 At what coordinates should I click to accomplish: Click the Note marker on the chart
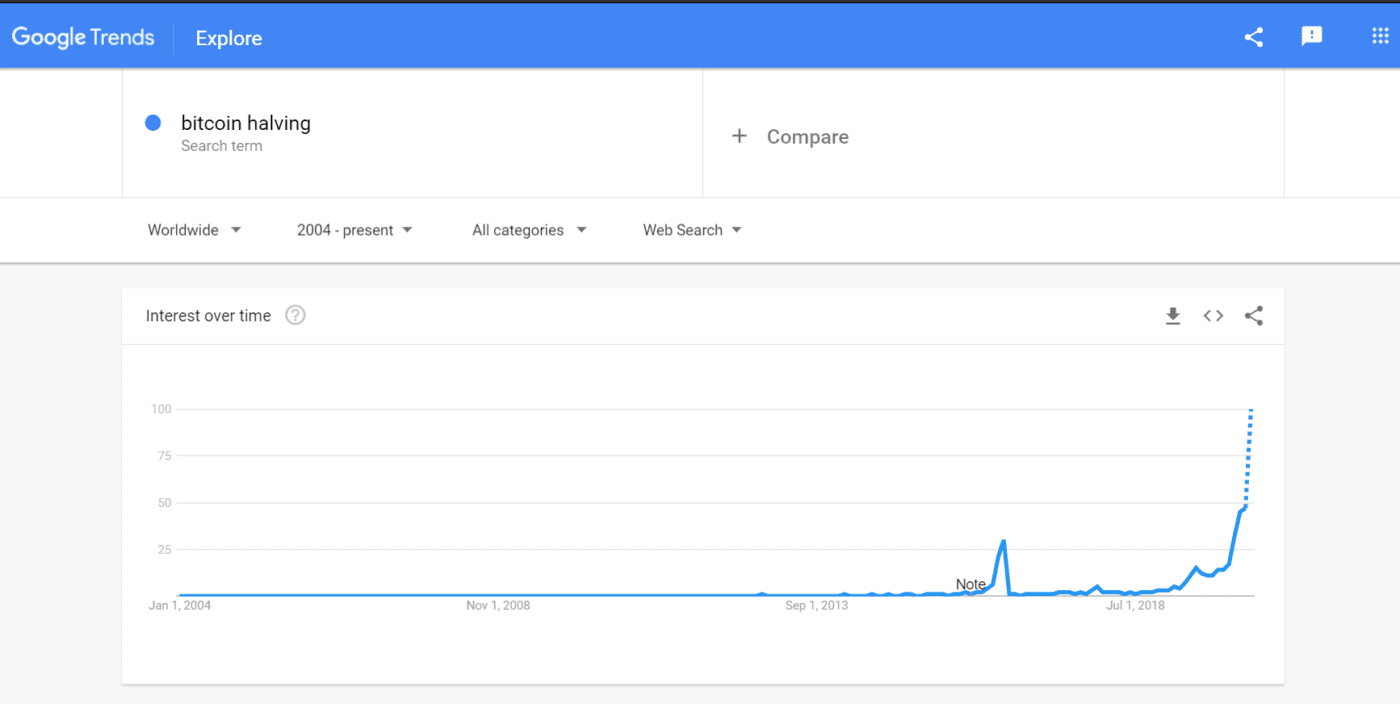970,584
